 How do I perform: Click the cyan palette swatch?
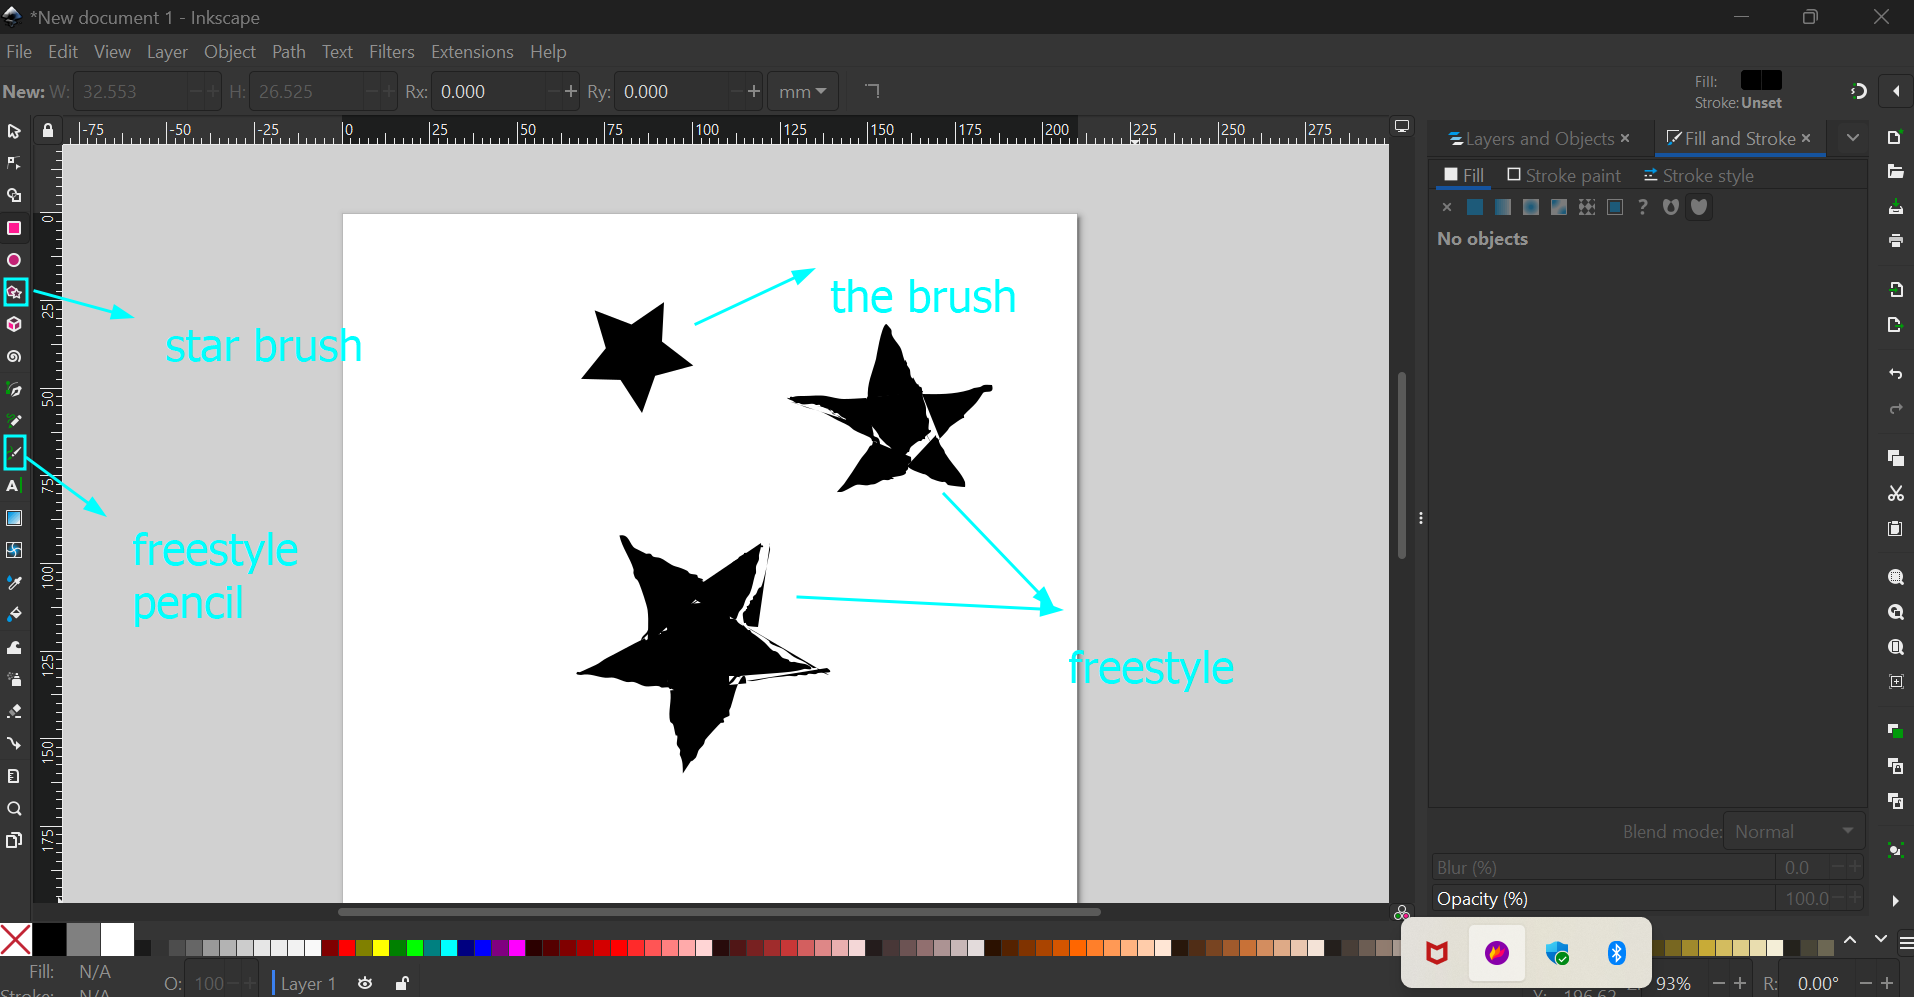tap(449, 947)
